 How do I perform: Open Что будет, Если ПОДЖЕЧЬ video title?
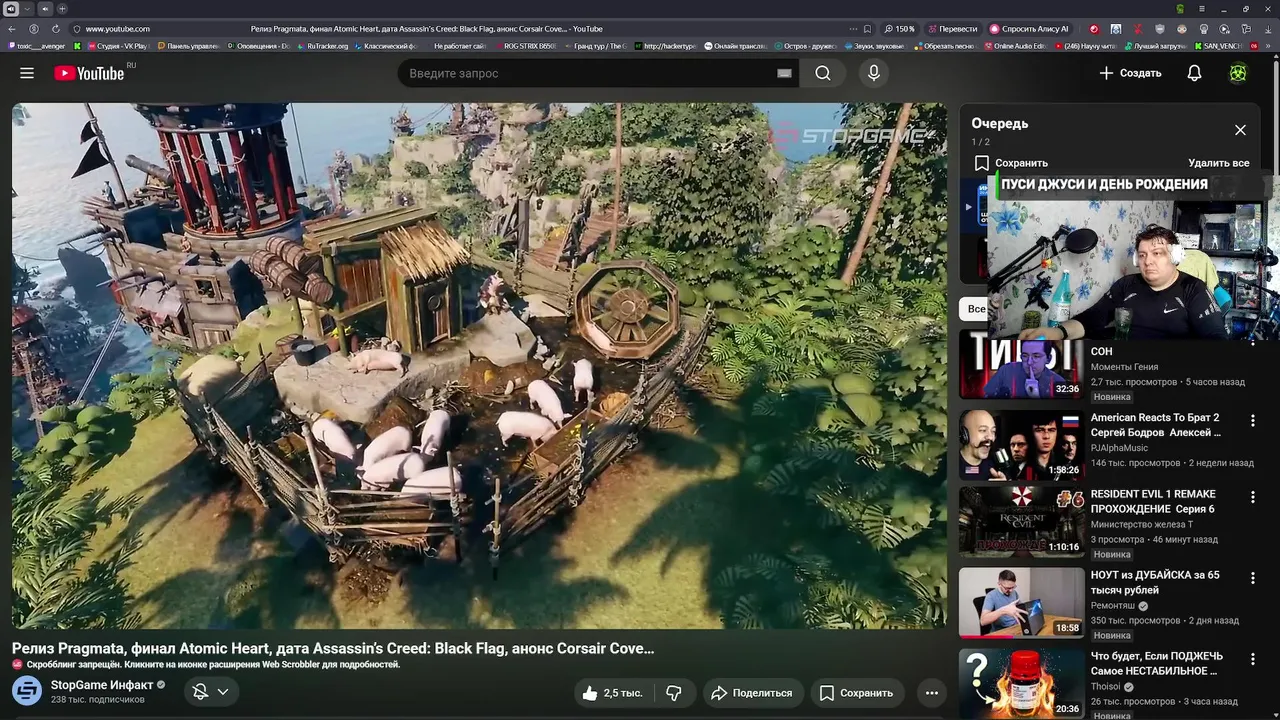(1156, 664)
